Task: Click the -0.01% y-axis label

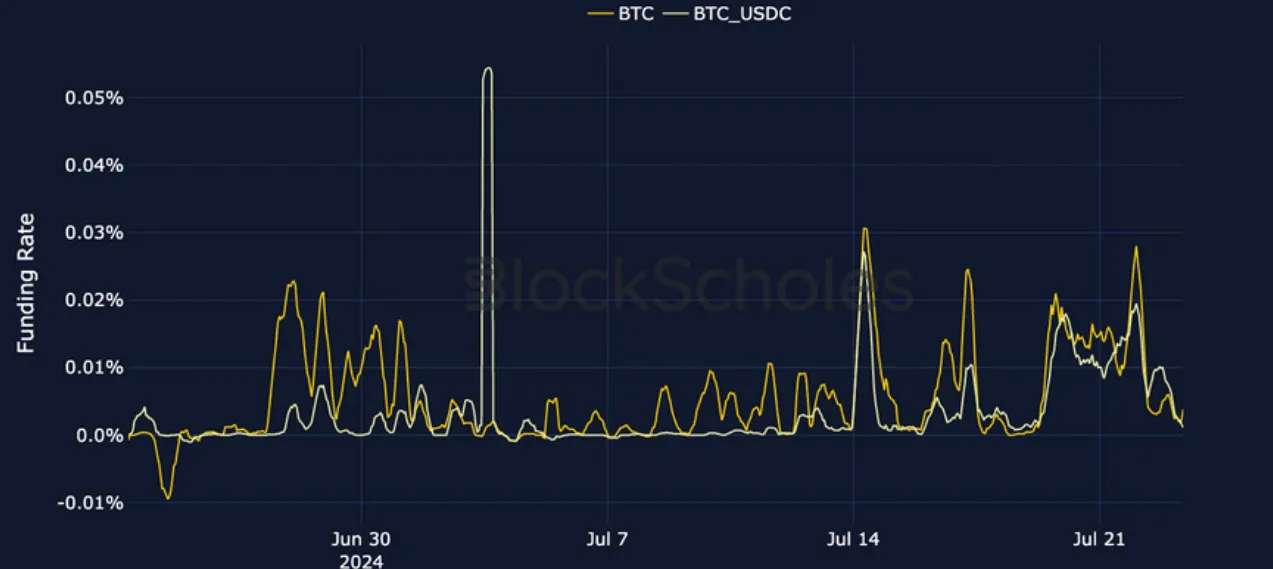Action: [91, 503]
